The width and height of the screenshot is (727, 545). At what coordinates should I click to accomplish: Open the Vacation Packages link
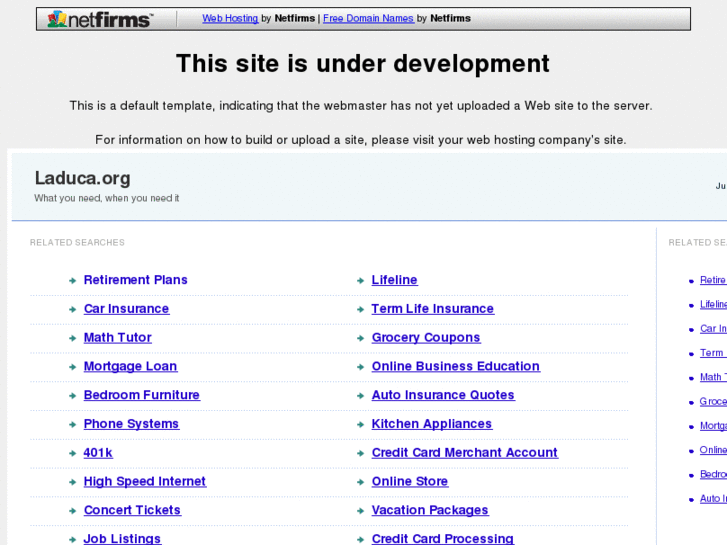click(430, 510)
